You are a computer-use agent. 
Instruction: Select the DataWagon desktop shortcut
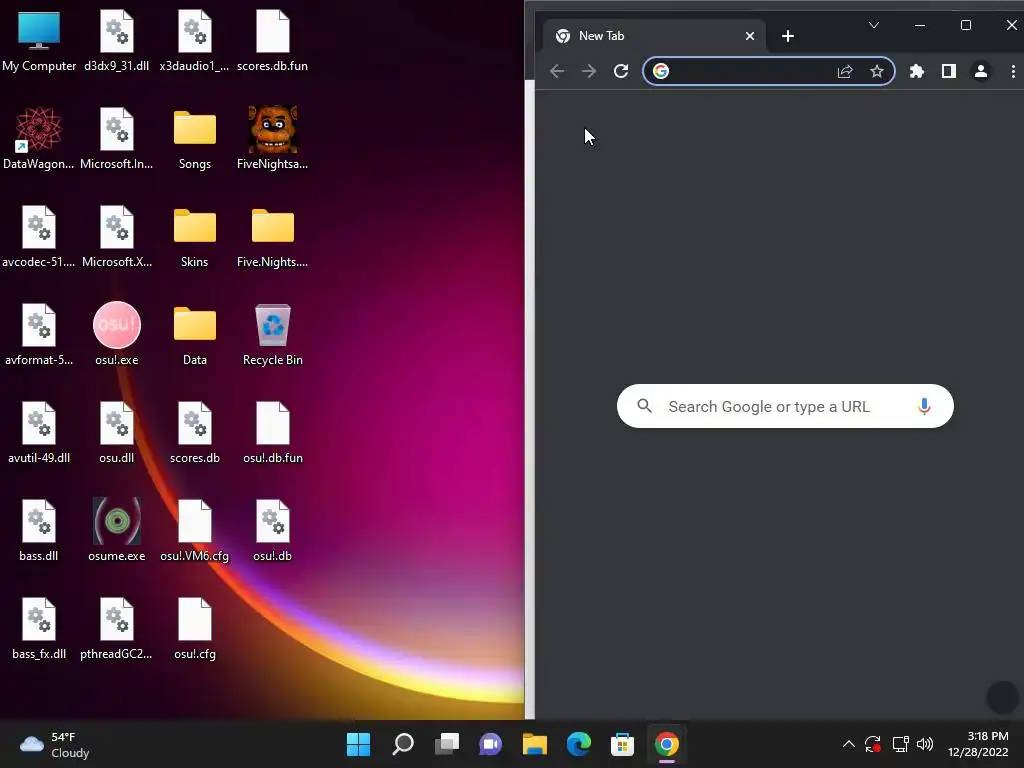(39, 138)
